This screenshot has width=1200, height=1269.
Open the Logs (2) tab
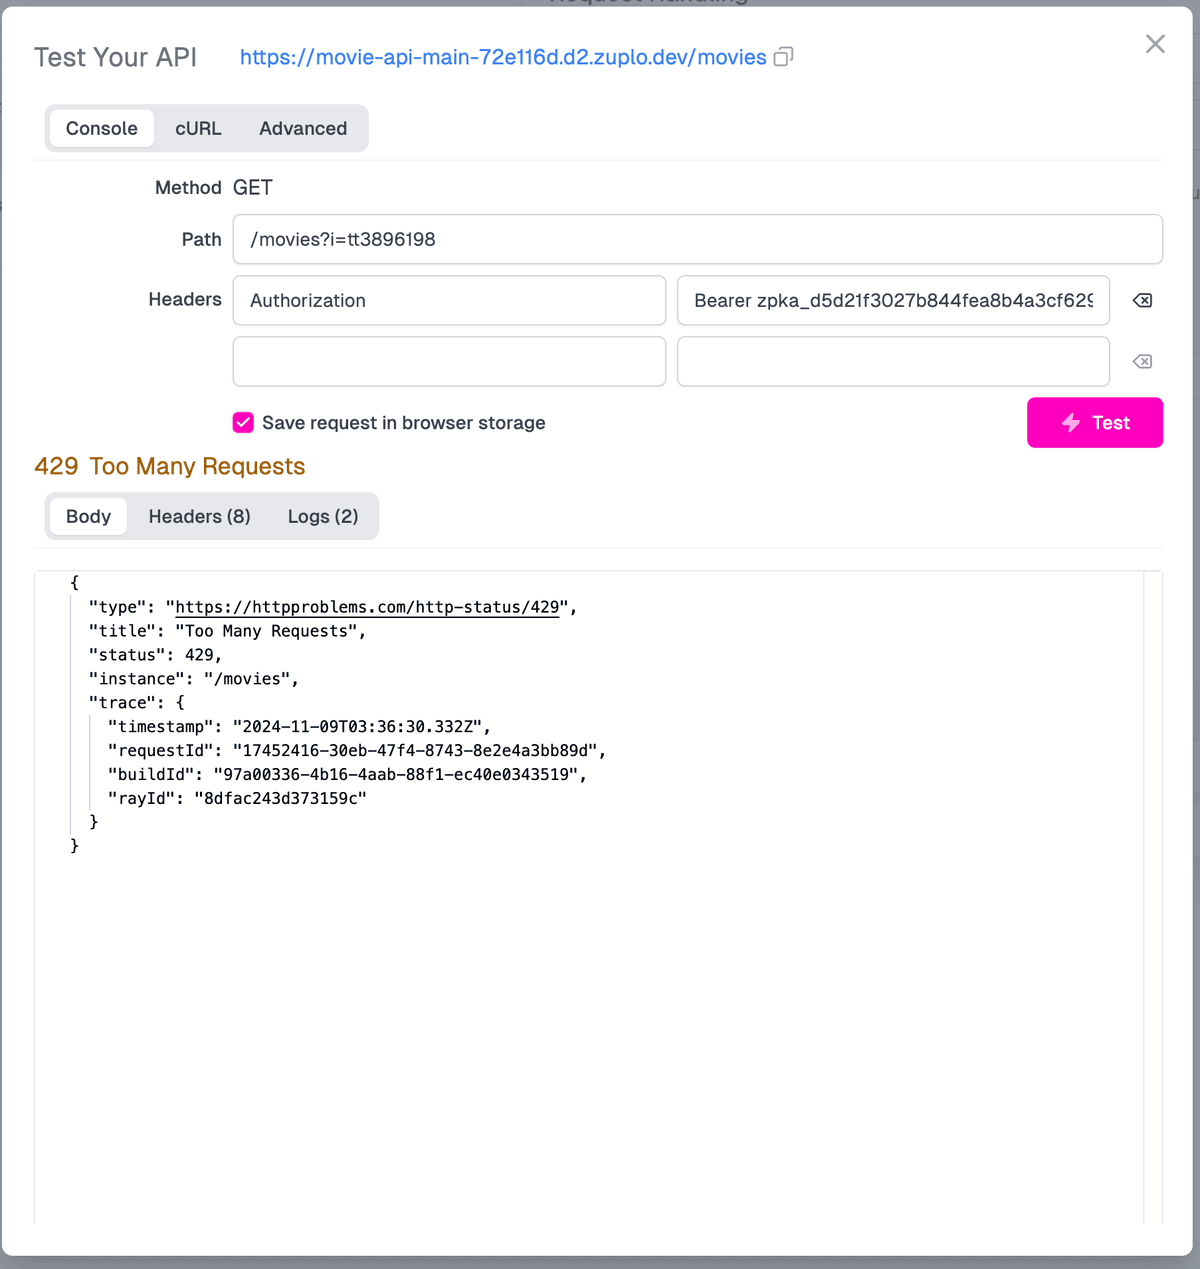[x=322, y=516]
